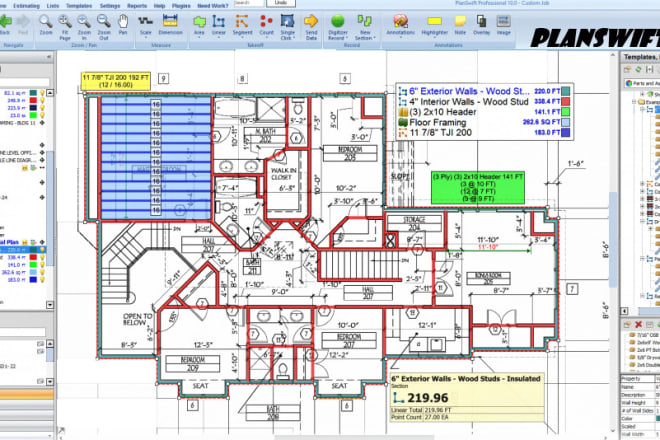This screenshot has width=660, height=440.
Task: Click 6" Exterior Walls legend entry
Action: [469, 91]
